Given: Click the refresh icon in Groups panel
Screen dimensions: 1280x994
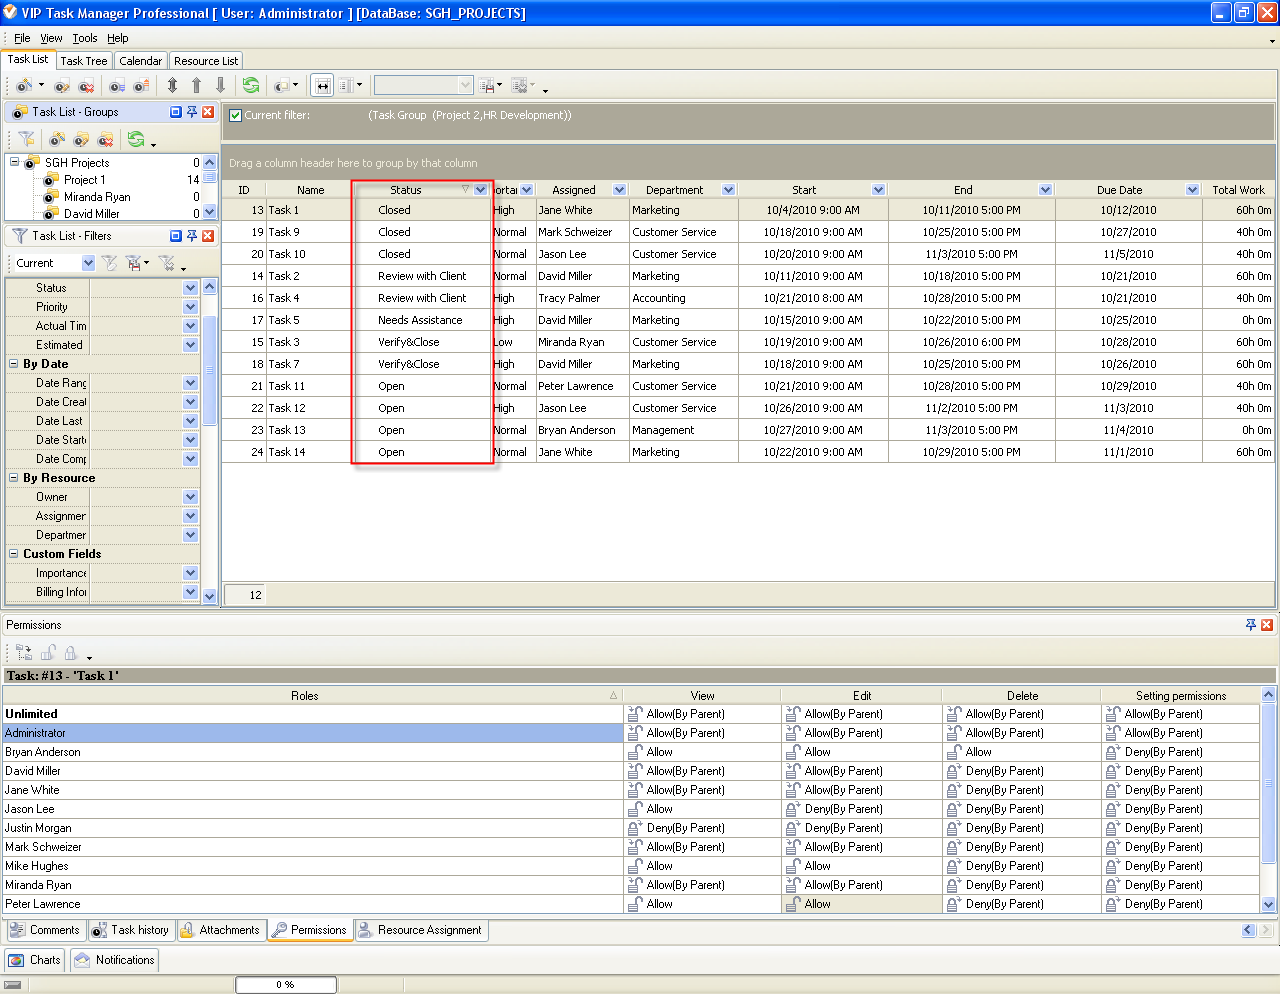Looking at the screenshot, I should point(136,139).
